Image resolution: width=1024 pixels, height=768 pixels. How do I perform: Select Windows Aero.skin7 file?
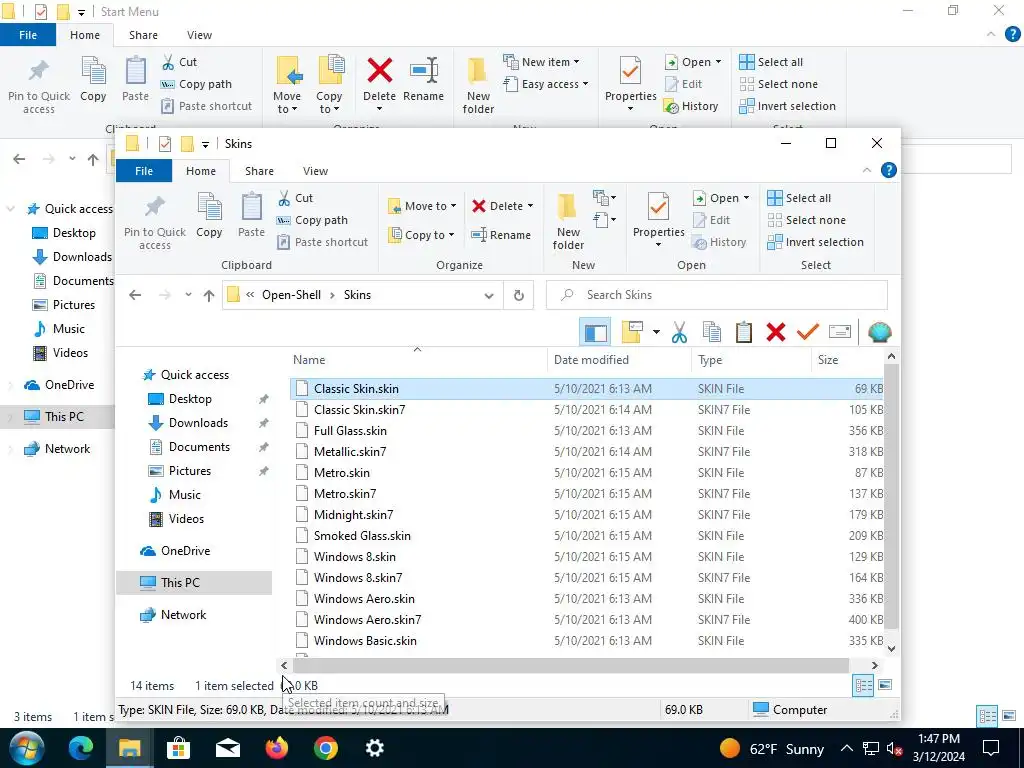[367, 620]
